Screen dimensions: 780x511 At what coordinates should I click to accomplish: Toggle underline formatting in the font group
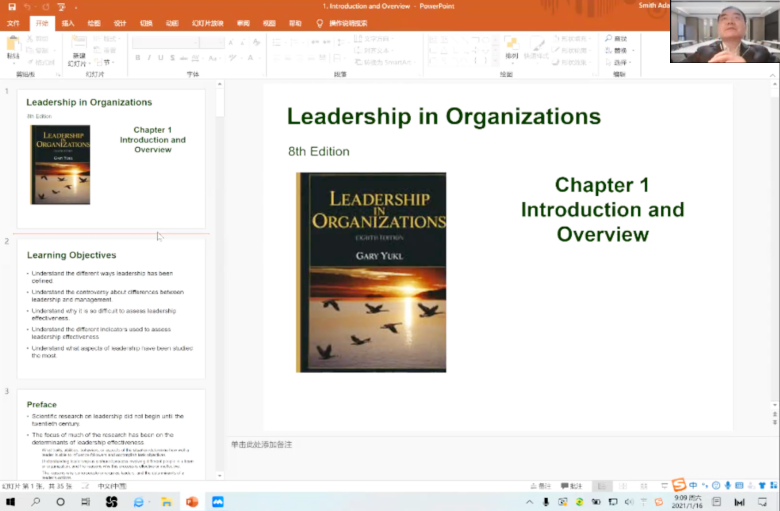tap(161, 58)
